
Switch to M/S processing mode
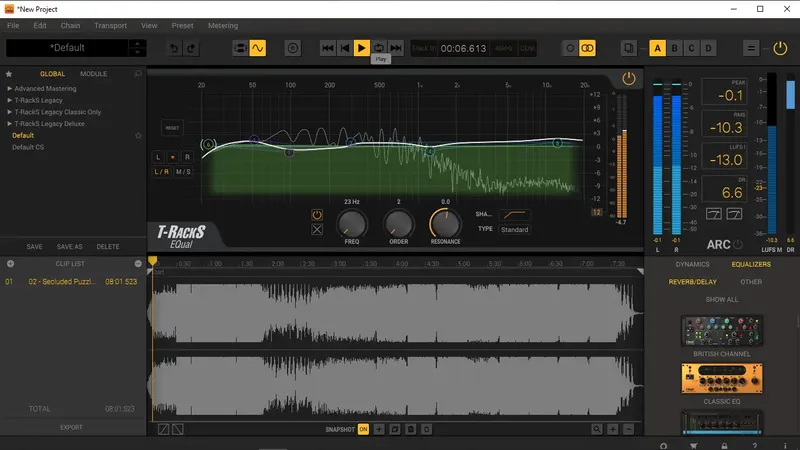[183, 172]
